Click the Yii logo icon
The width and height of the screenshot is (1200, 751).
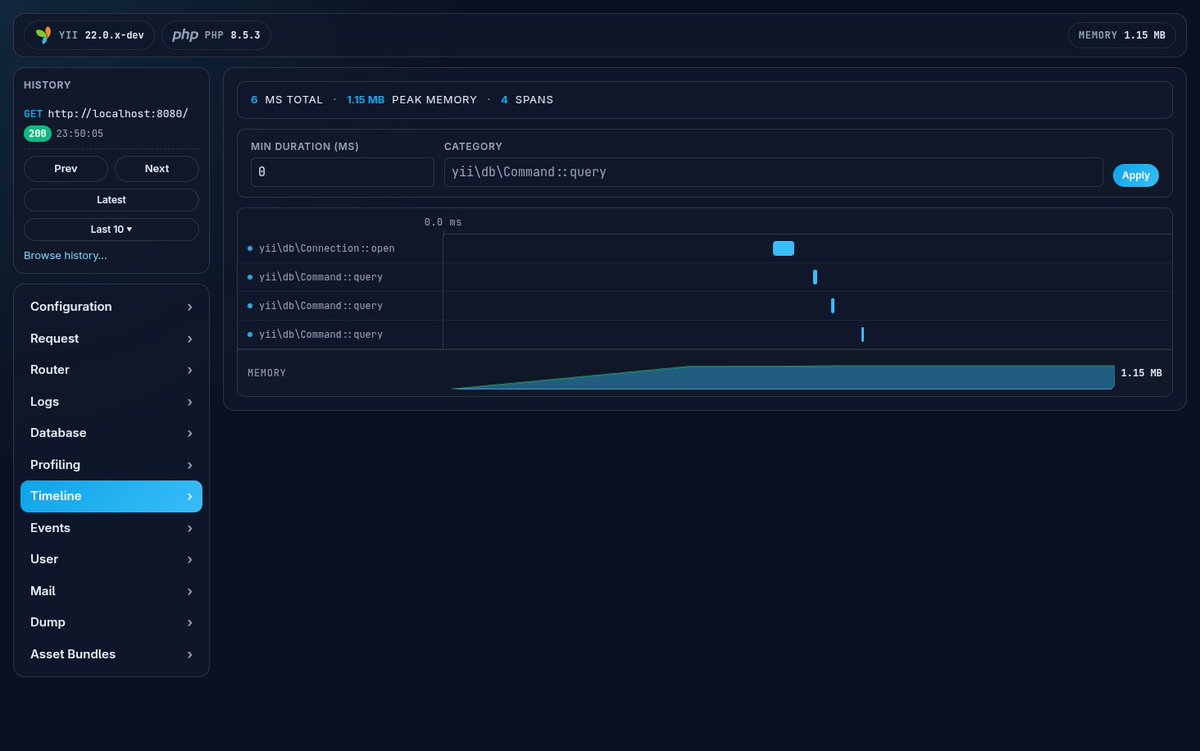click(x=42, y=35)
